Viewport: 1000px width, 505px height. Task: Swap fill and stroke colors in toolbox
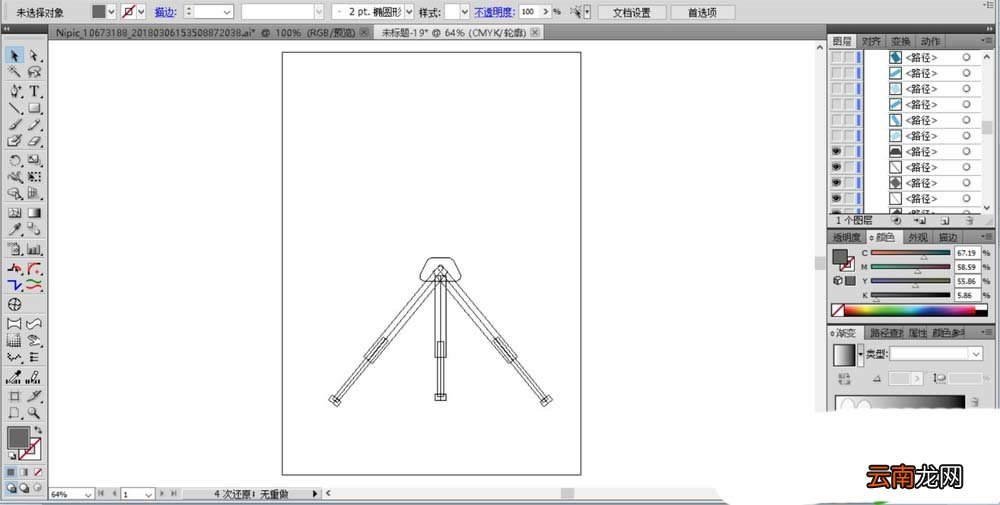38,430
